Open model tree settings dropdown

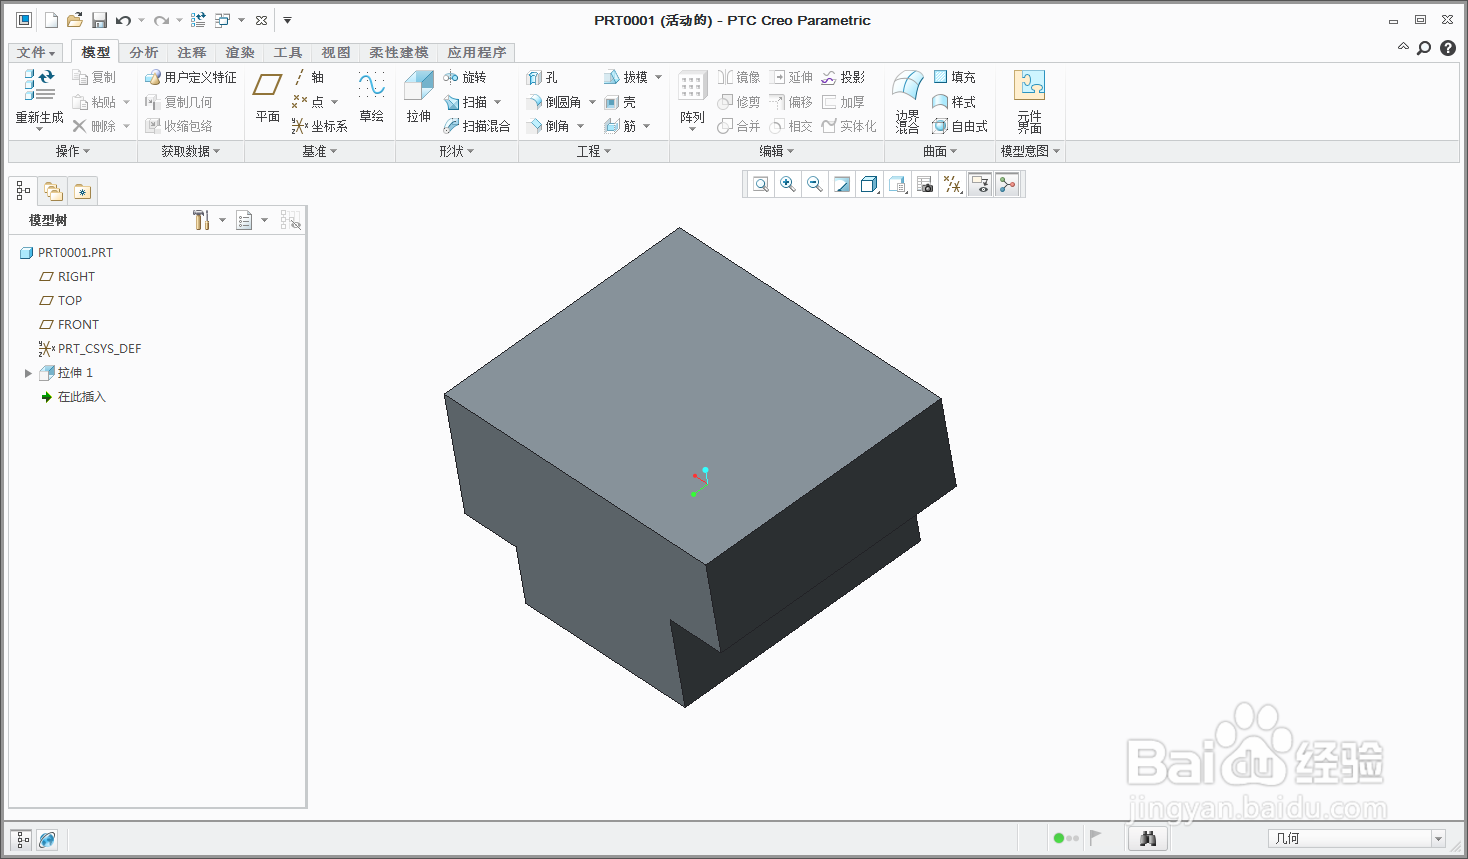(x=222, y=220)
